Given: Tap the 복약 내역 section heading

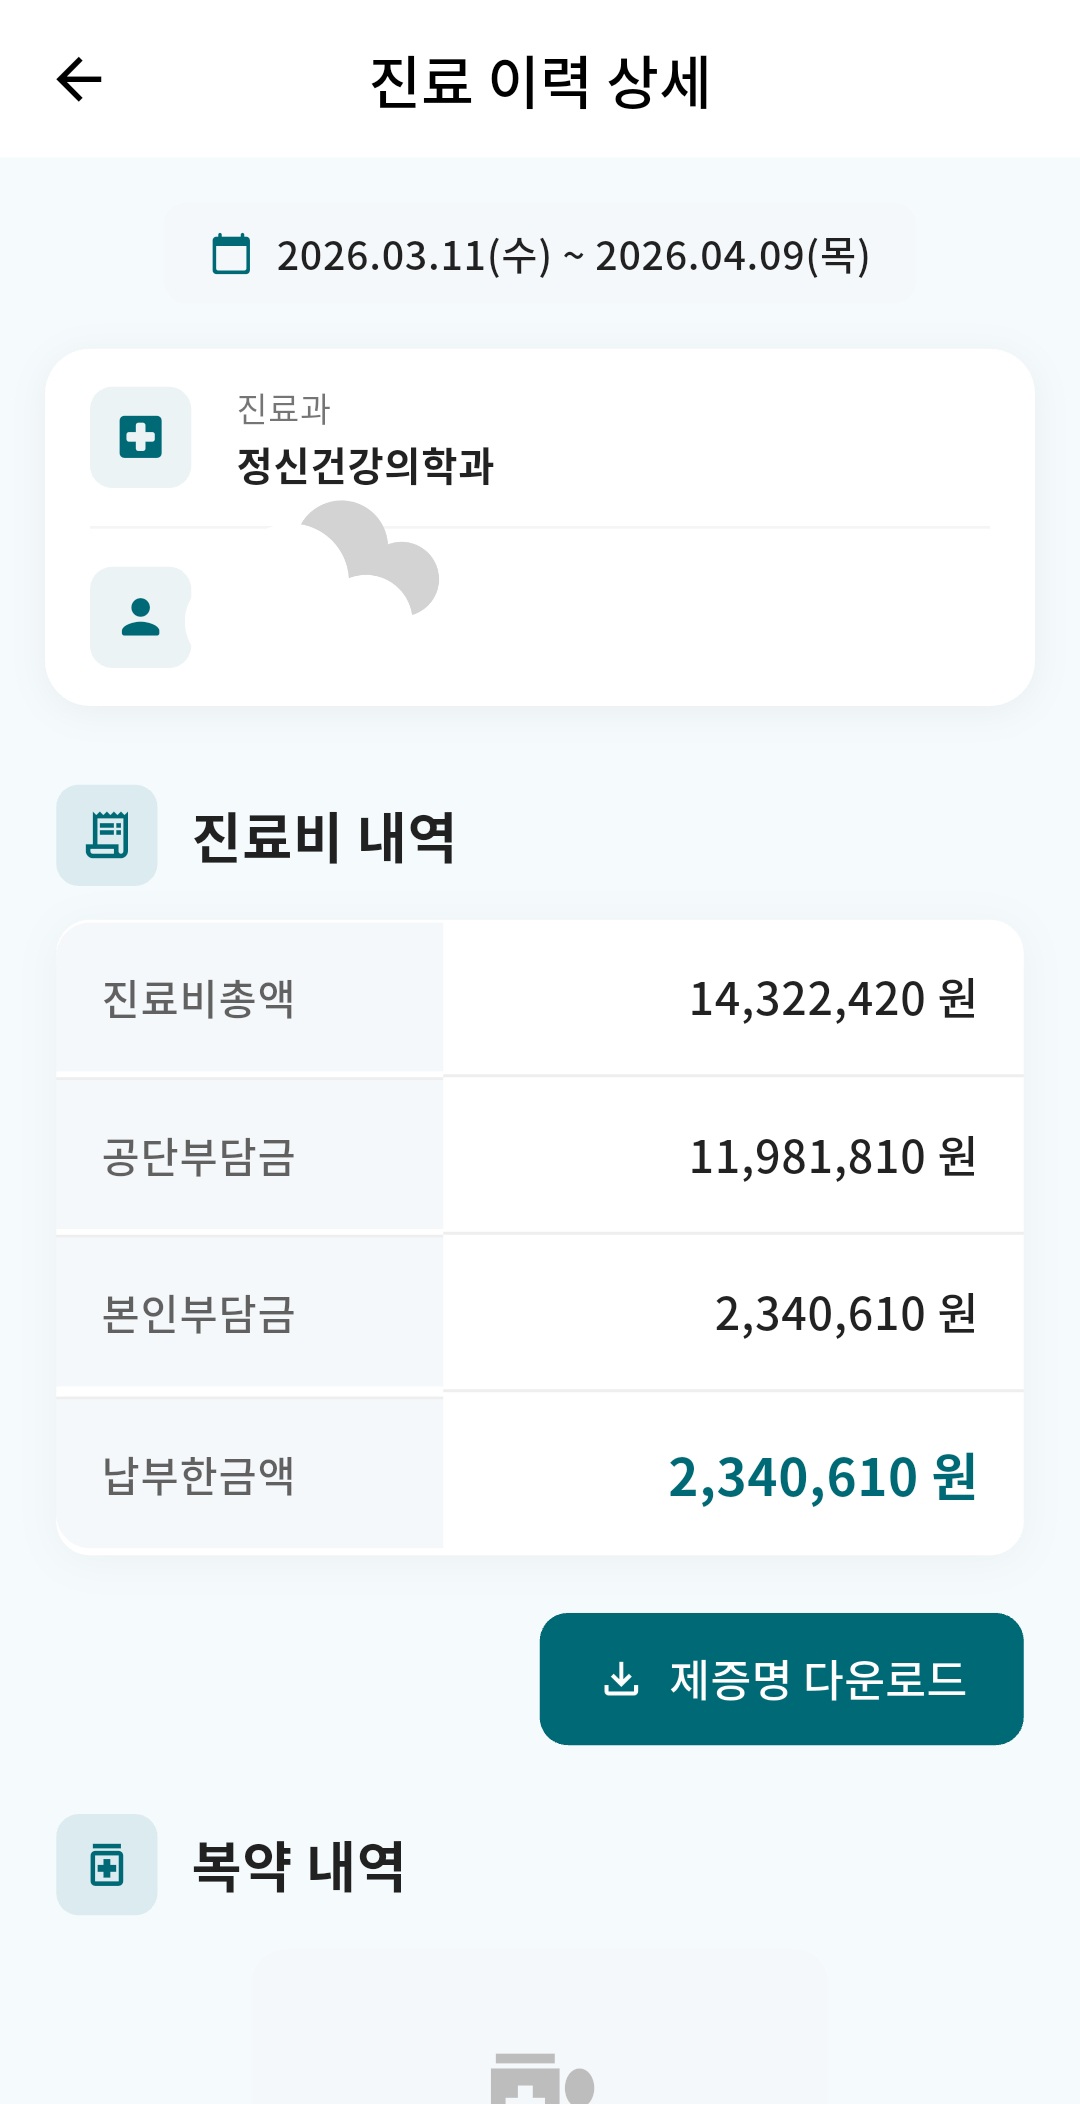Looking at the screenshot, I should point(298,1866).
